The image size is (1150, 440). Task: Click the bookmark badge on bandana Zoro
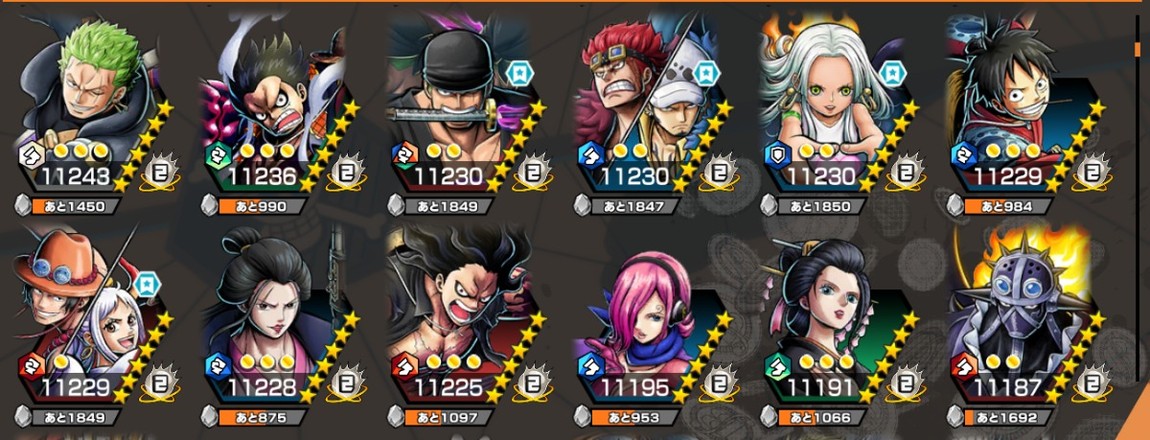(x=519, y=74)
